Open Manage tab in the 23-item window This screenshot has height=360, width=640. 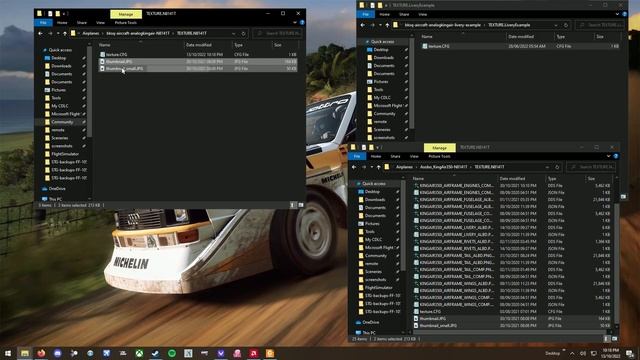(440, 148)
